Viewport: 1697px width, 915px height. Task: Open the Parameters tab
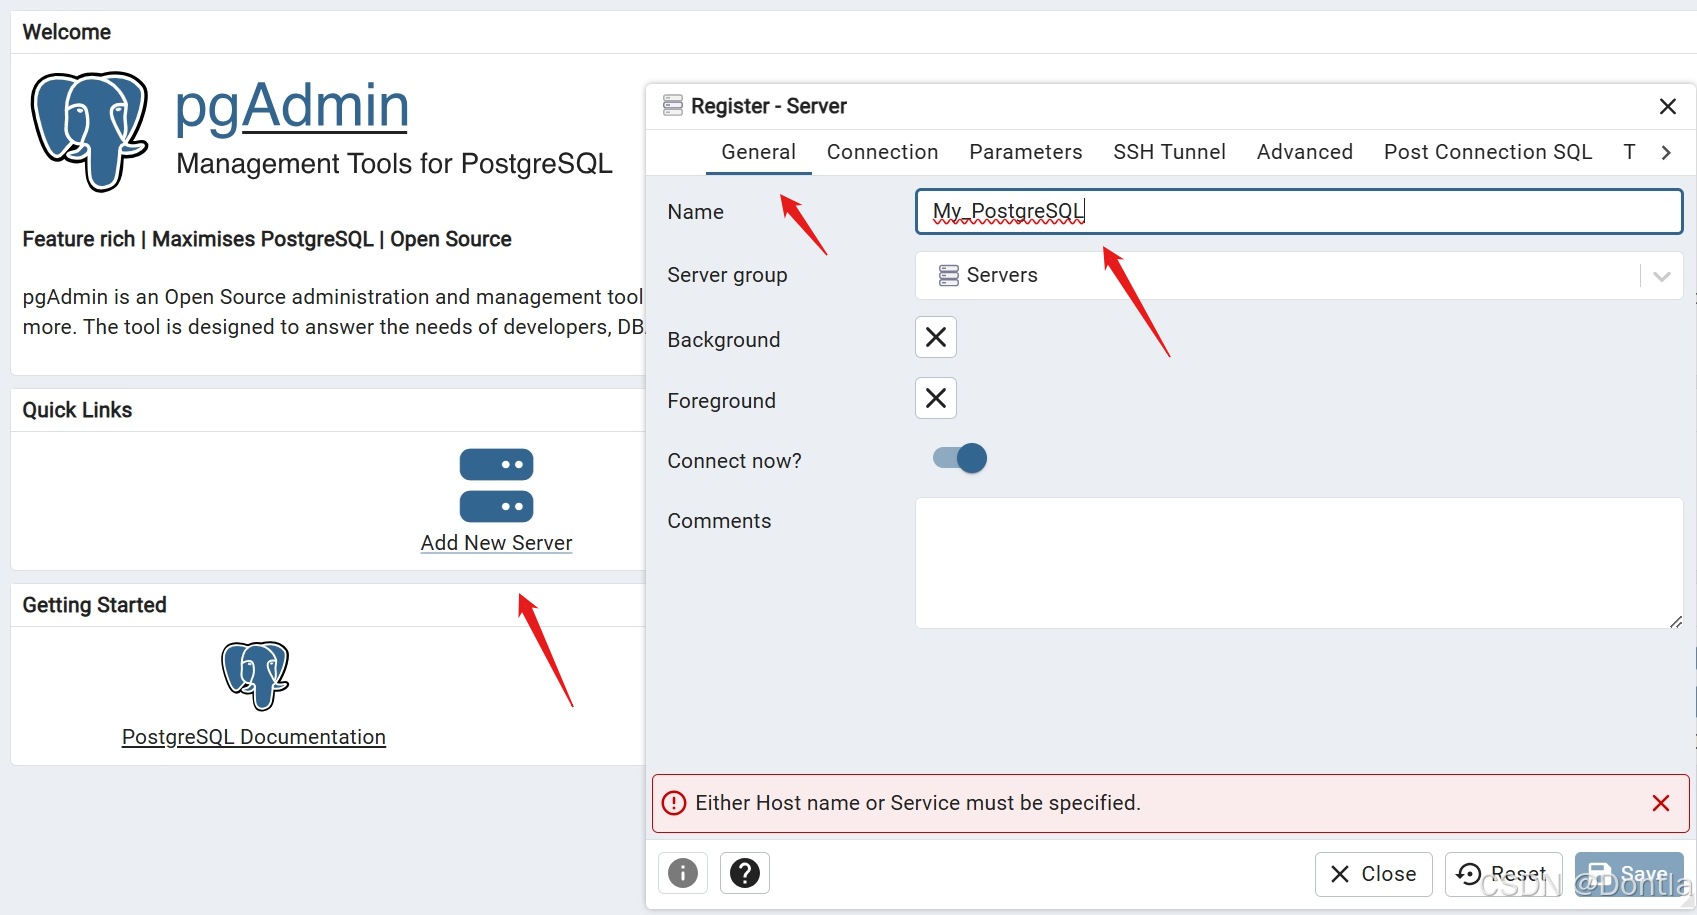pyautogui.click(x=1025, y=152)
